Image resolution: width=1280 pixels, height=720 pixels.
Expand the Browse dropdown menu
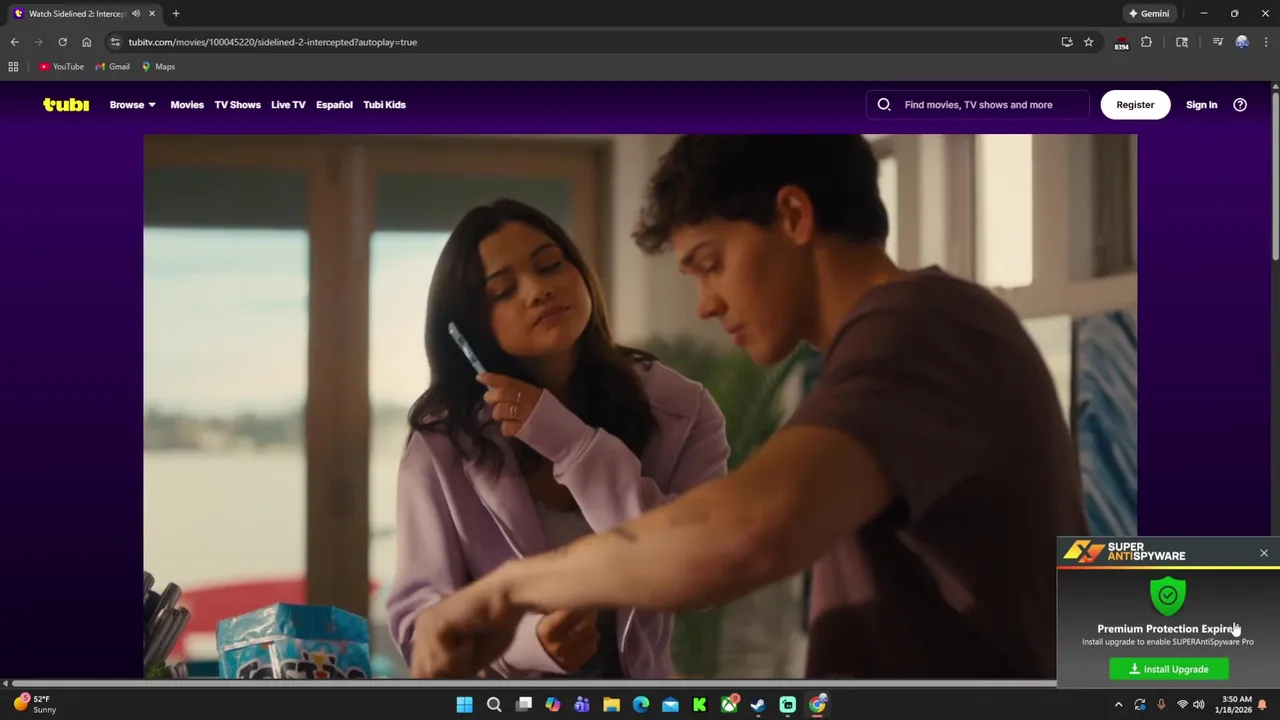click(133, 104)
